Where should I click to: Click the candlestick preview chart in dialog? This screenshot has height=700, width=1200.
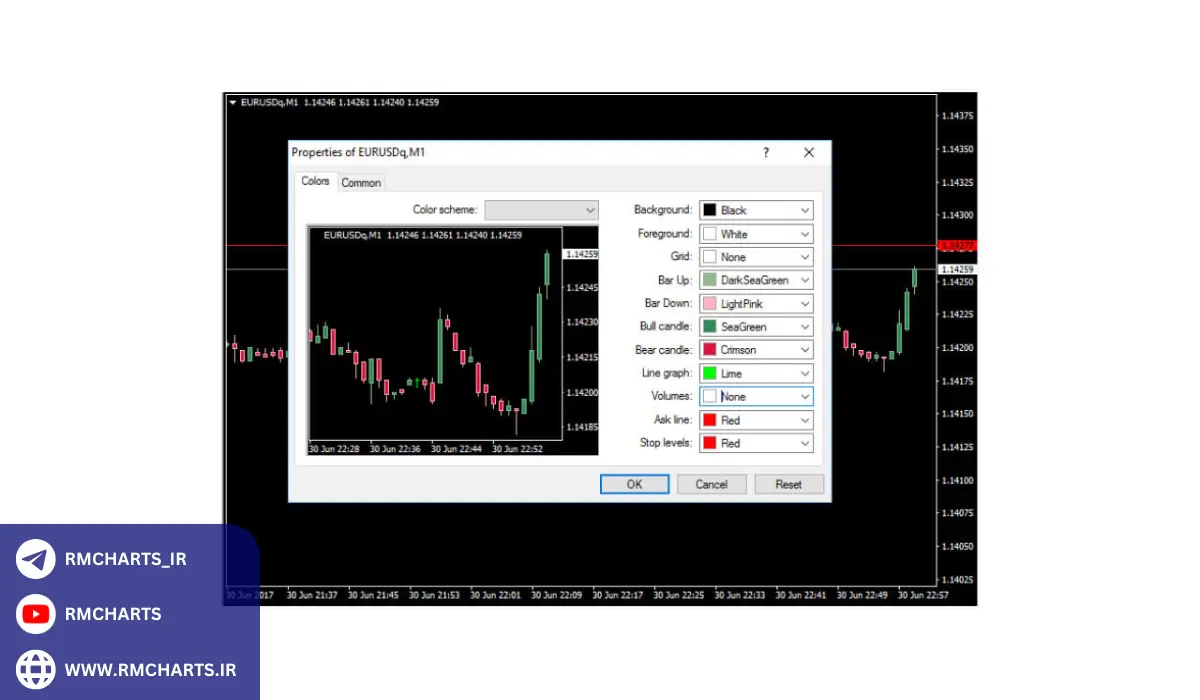[x=435, y=340]
